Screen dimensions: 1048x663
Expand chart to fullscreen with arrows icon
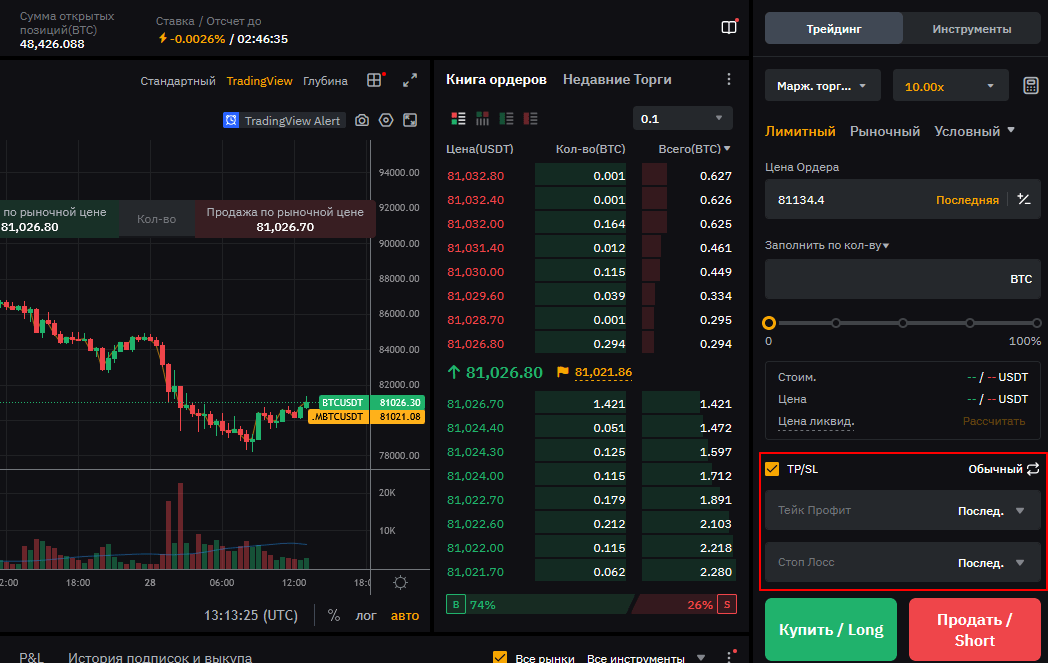point(410,80)
